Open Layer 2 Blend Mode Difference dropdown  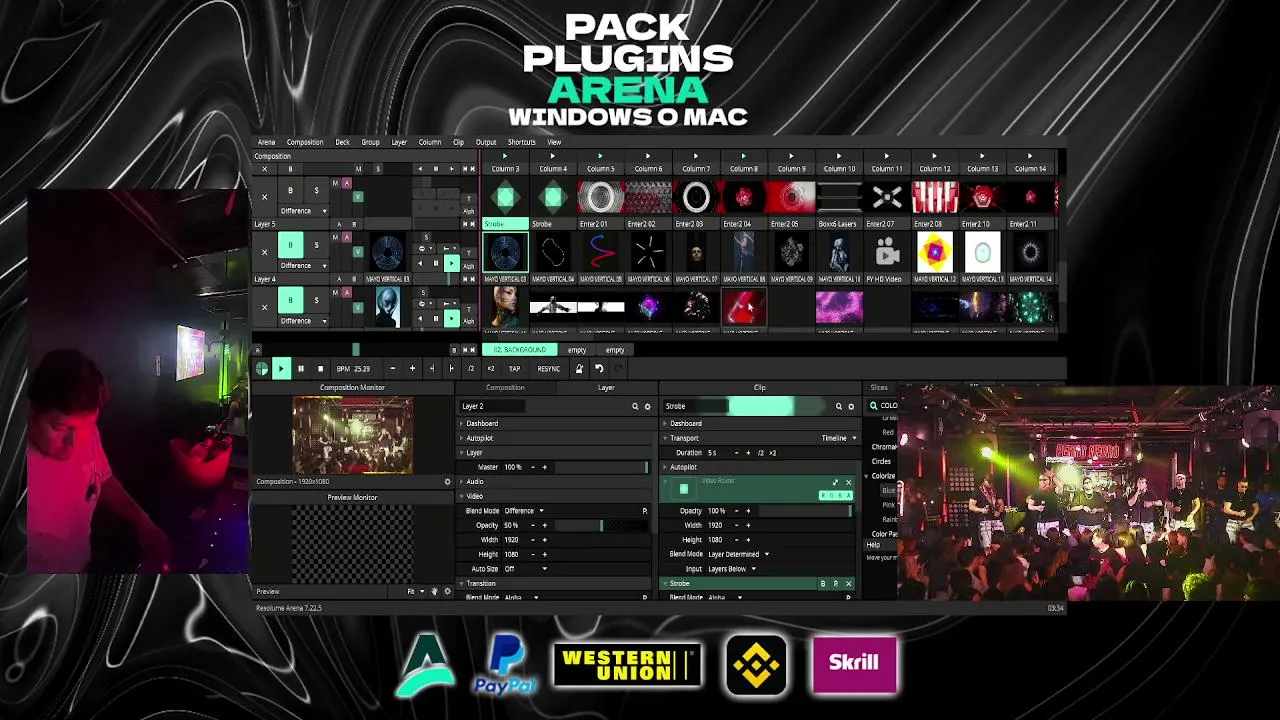pyautogui.click(x=524, y=511)
